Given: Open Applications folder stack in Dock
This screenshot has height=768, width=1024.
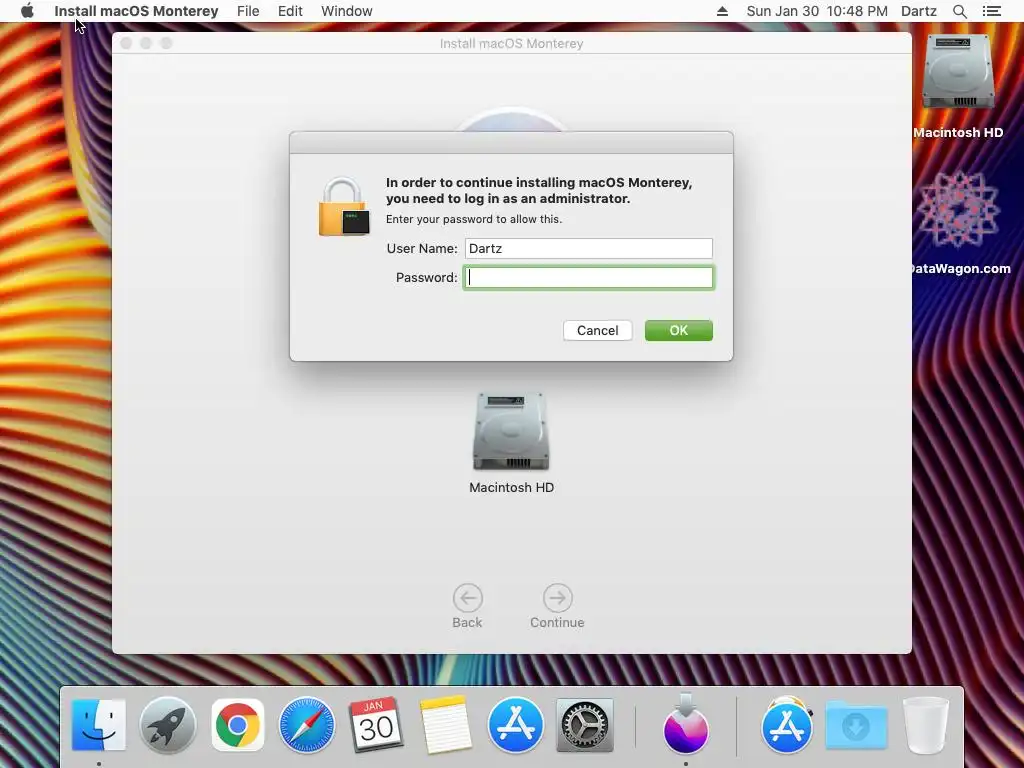Looking at the screenshot, I should coord(786,725).
